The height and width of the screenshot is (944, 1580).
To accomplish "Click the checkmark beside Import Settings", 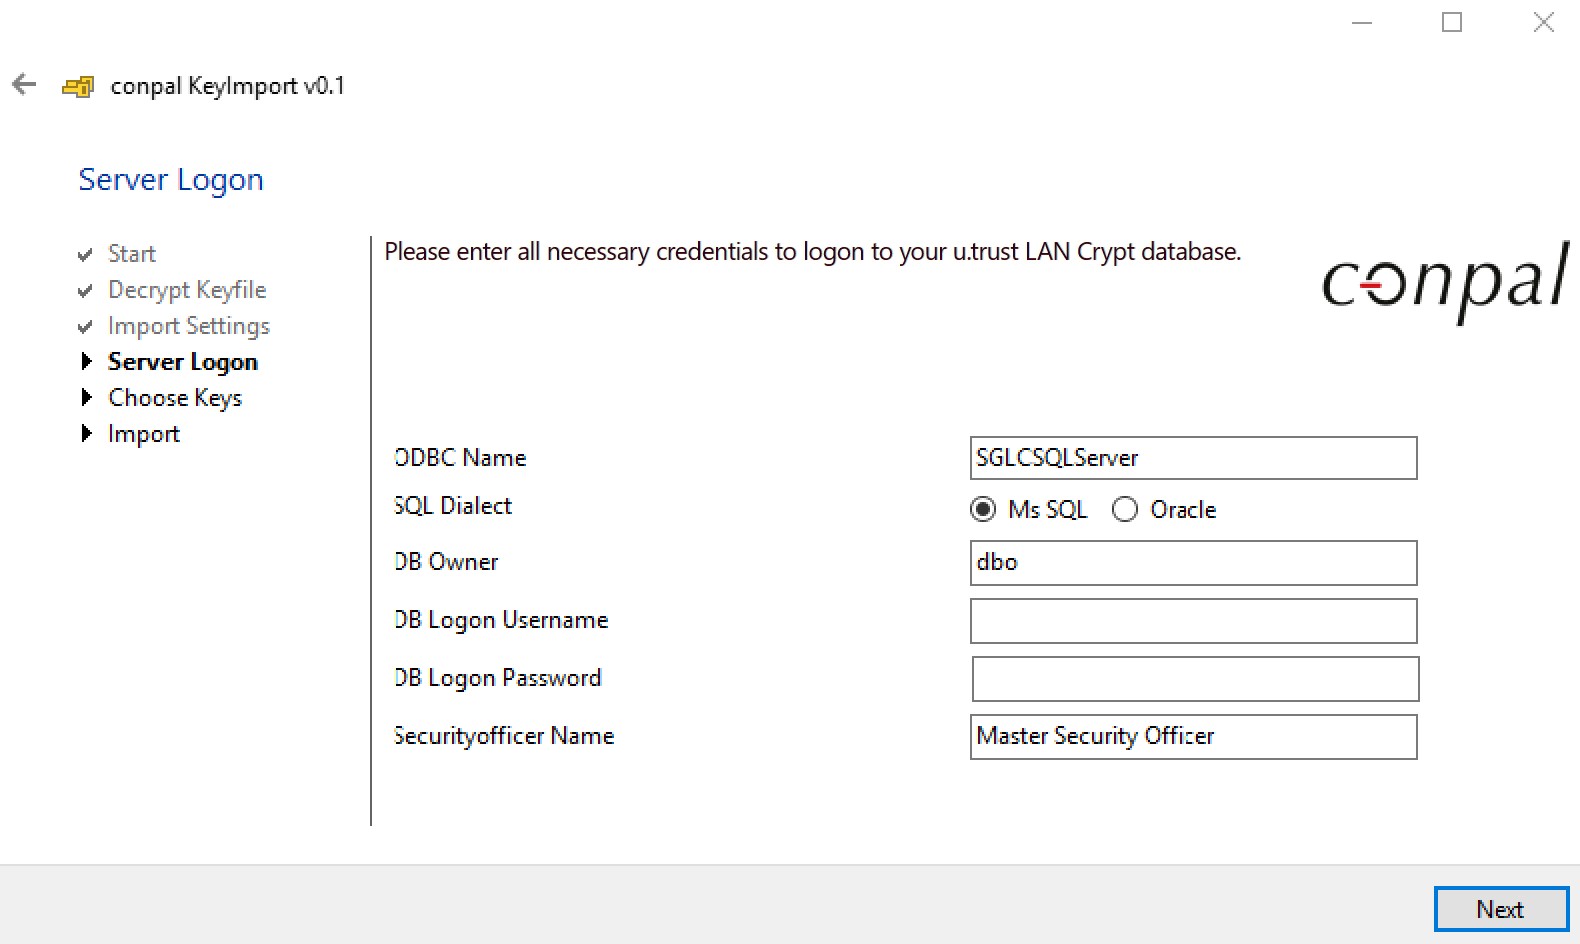I will click(x=85, y=327).
